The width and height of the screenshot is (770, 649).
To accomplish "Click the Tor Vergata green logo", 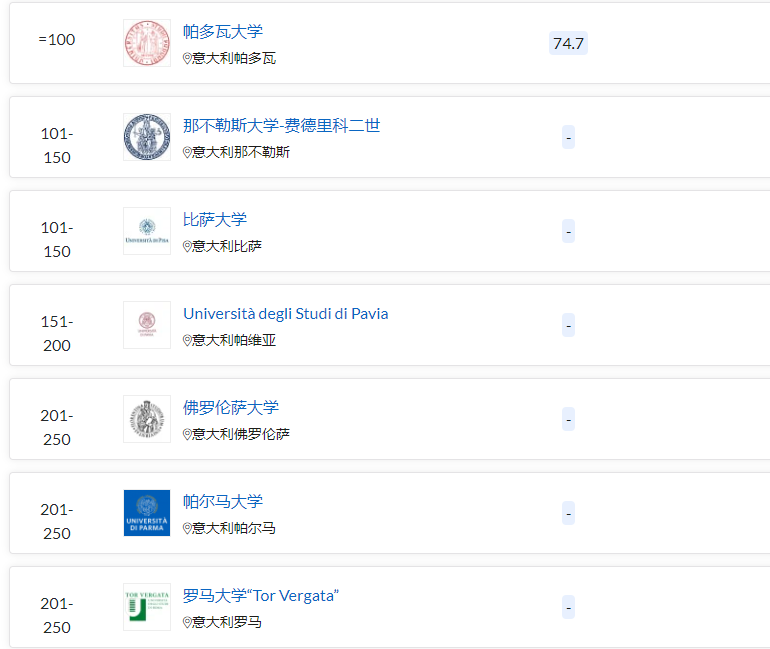I will 147,607.
